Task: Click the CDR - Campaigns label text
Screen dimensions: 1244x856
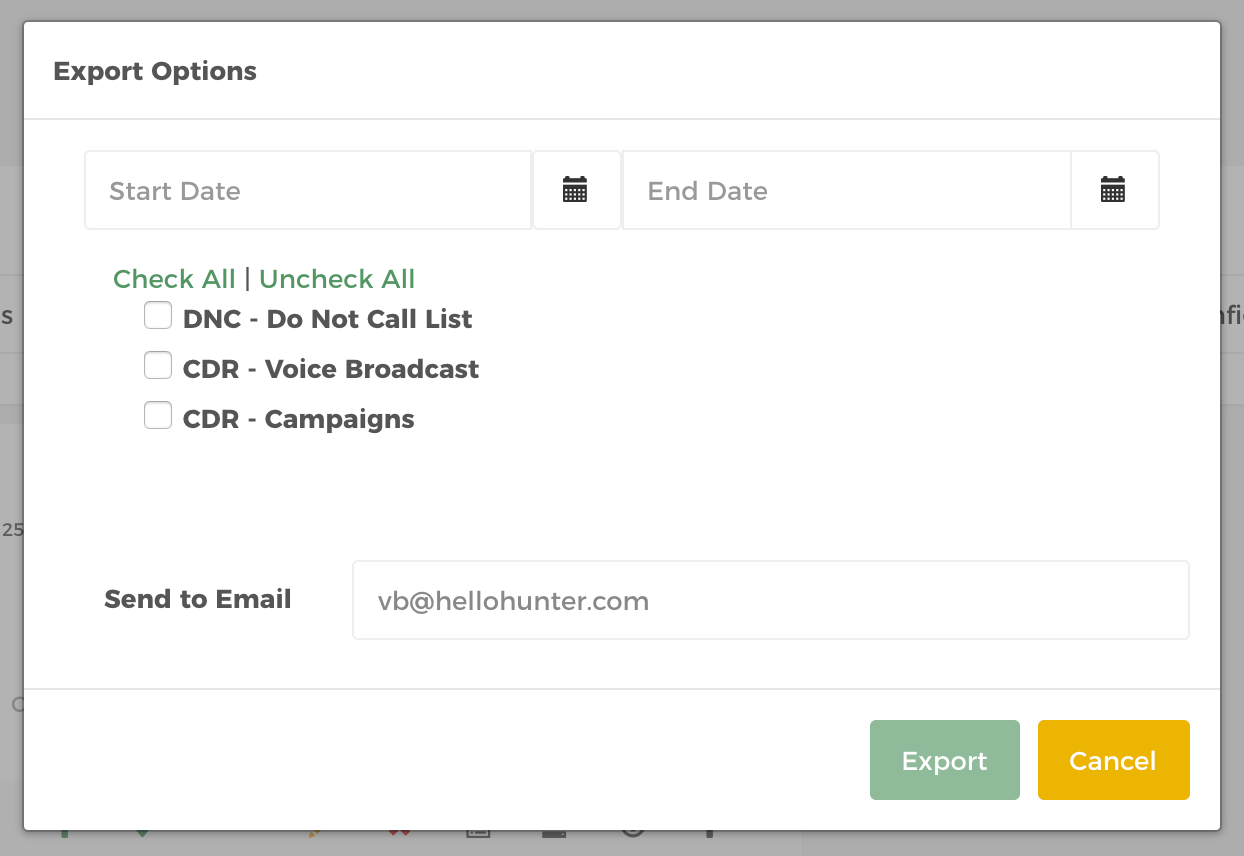Action: pyautogui.click(x=299, y=419)
